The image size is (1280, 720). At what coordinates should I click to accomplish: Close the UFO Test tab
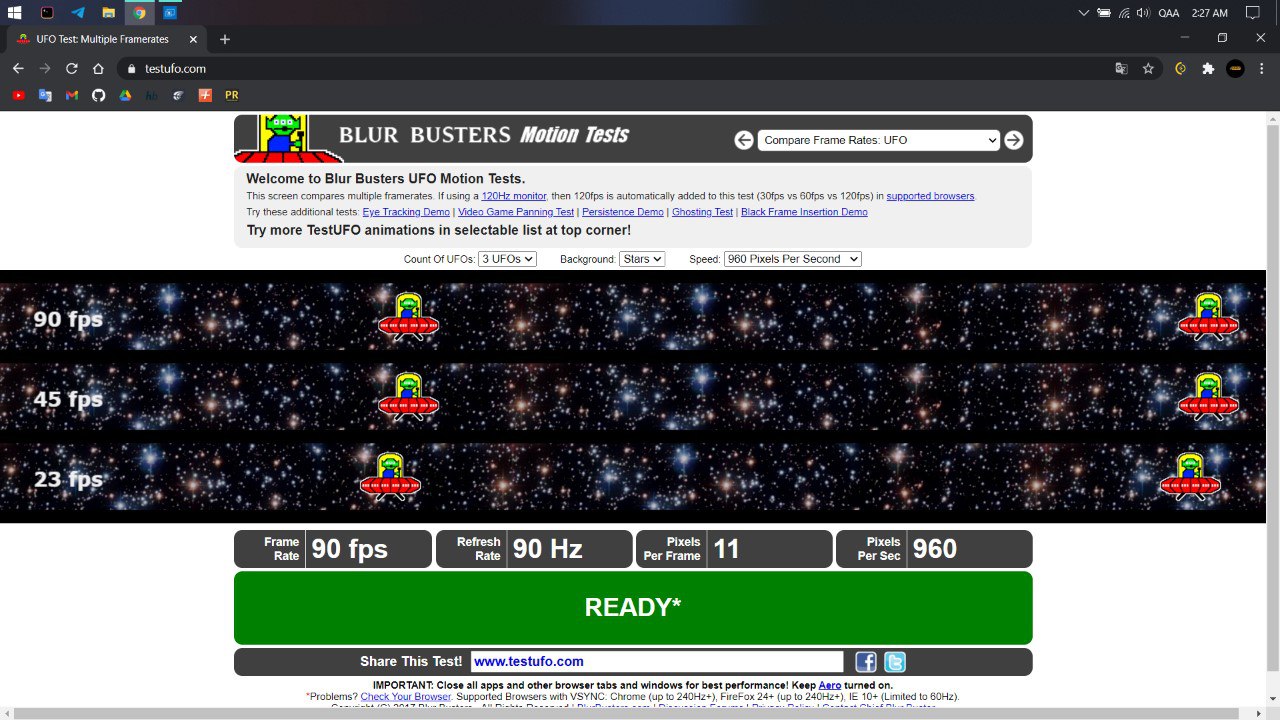[194, 39]
